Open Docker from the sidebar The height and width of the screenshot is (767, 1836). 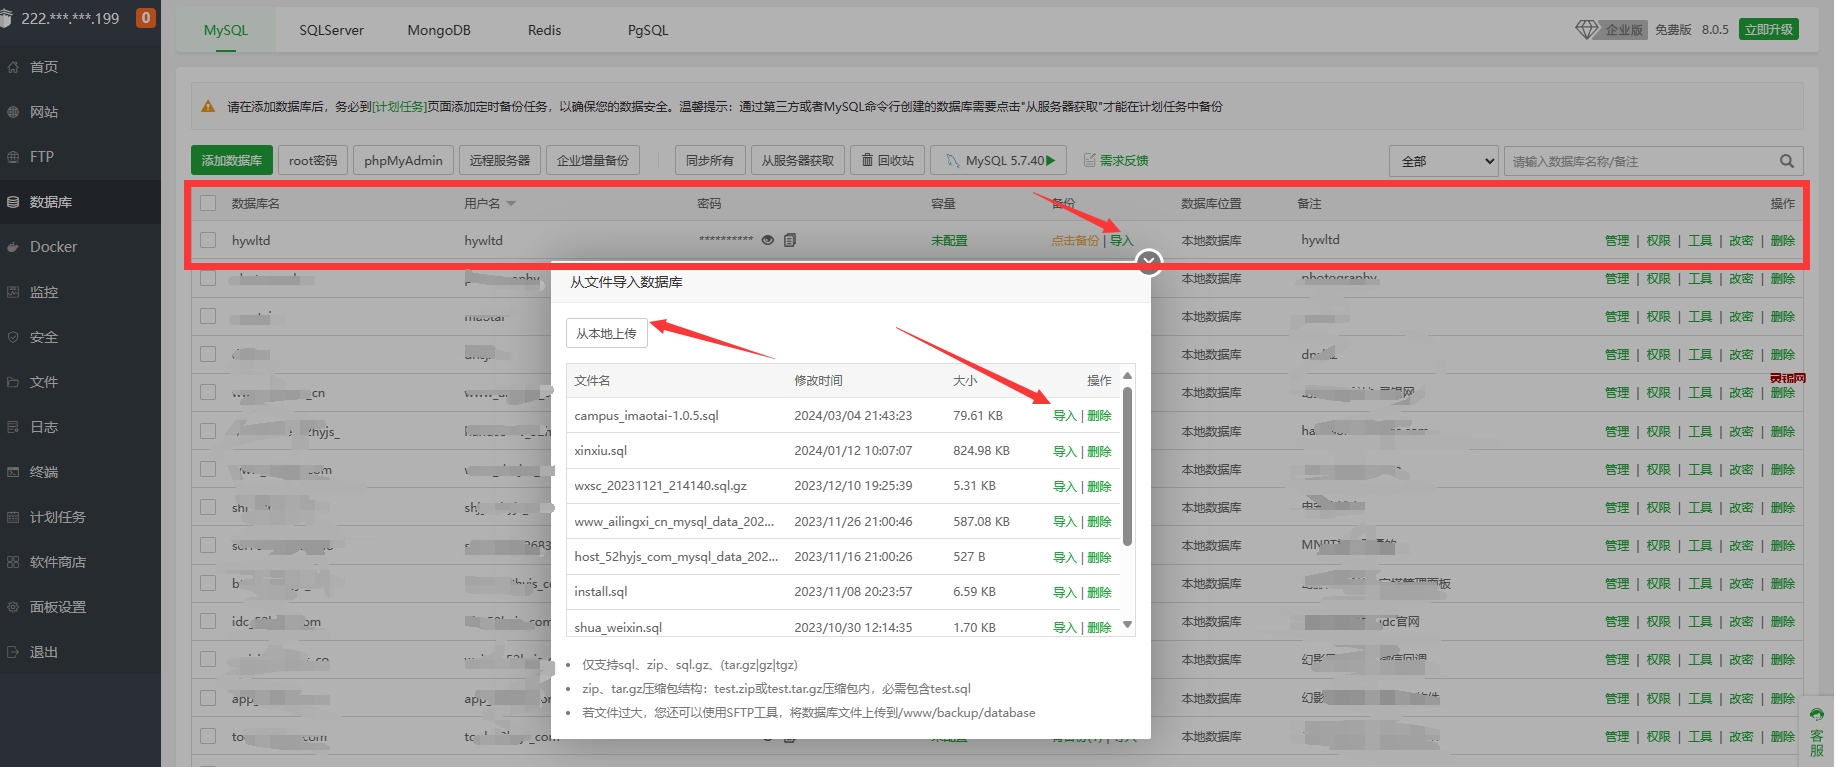pos(53,247)
